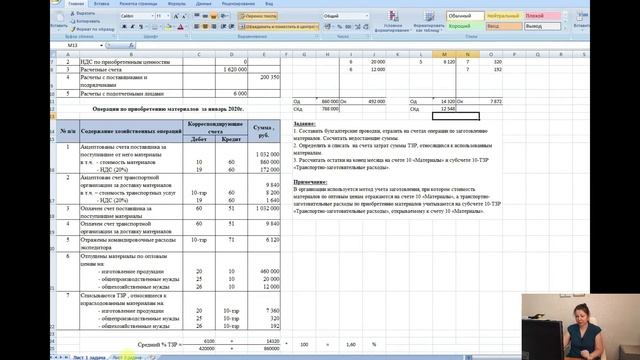Click the Align Text Left icon
Viewport: 640px width, 360px height.
(x=197, y=27)
